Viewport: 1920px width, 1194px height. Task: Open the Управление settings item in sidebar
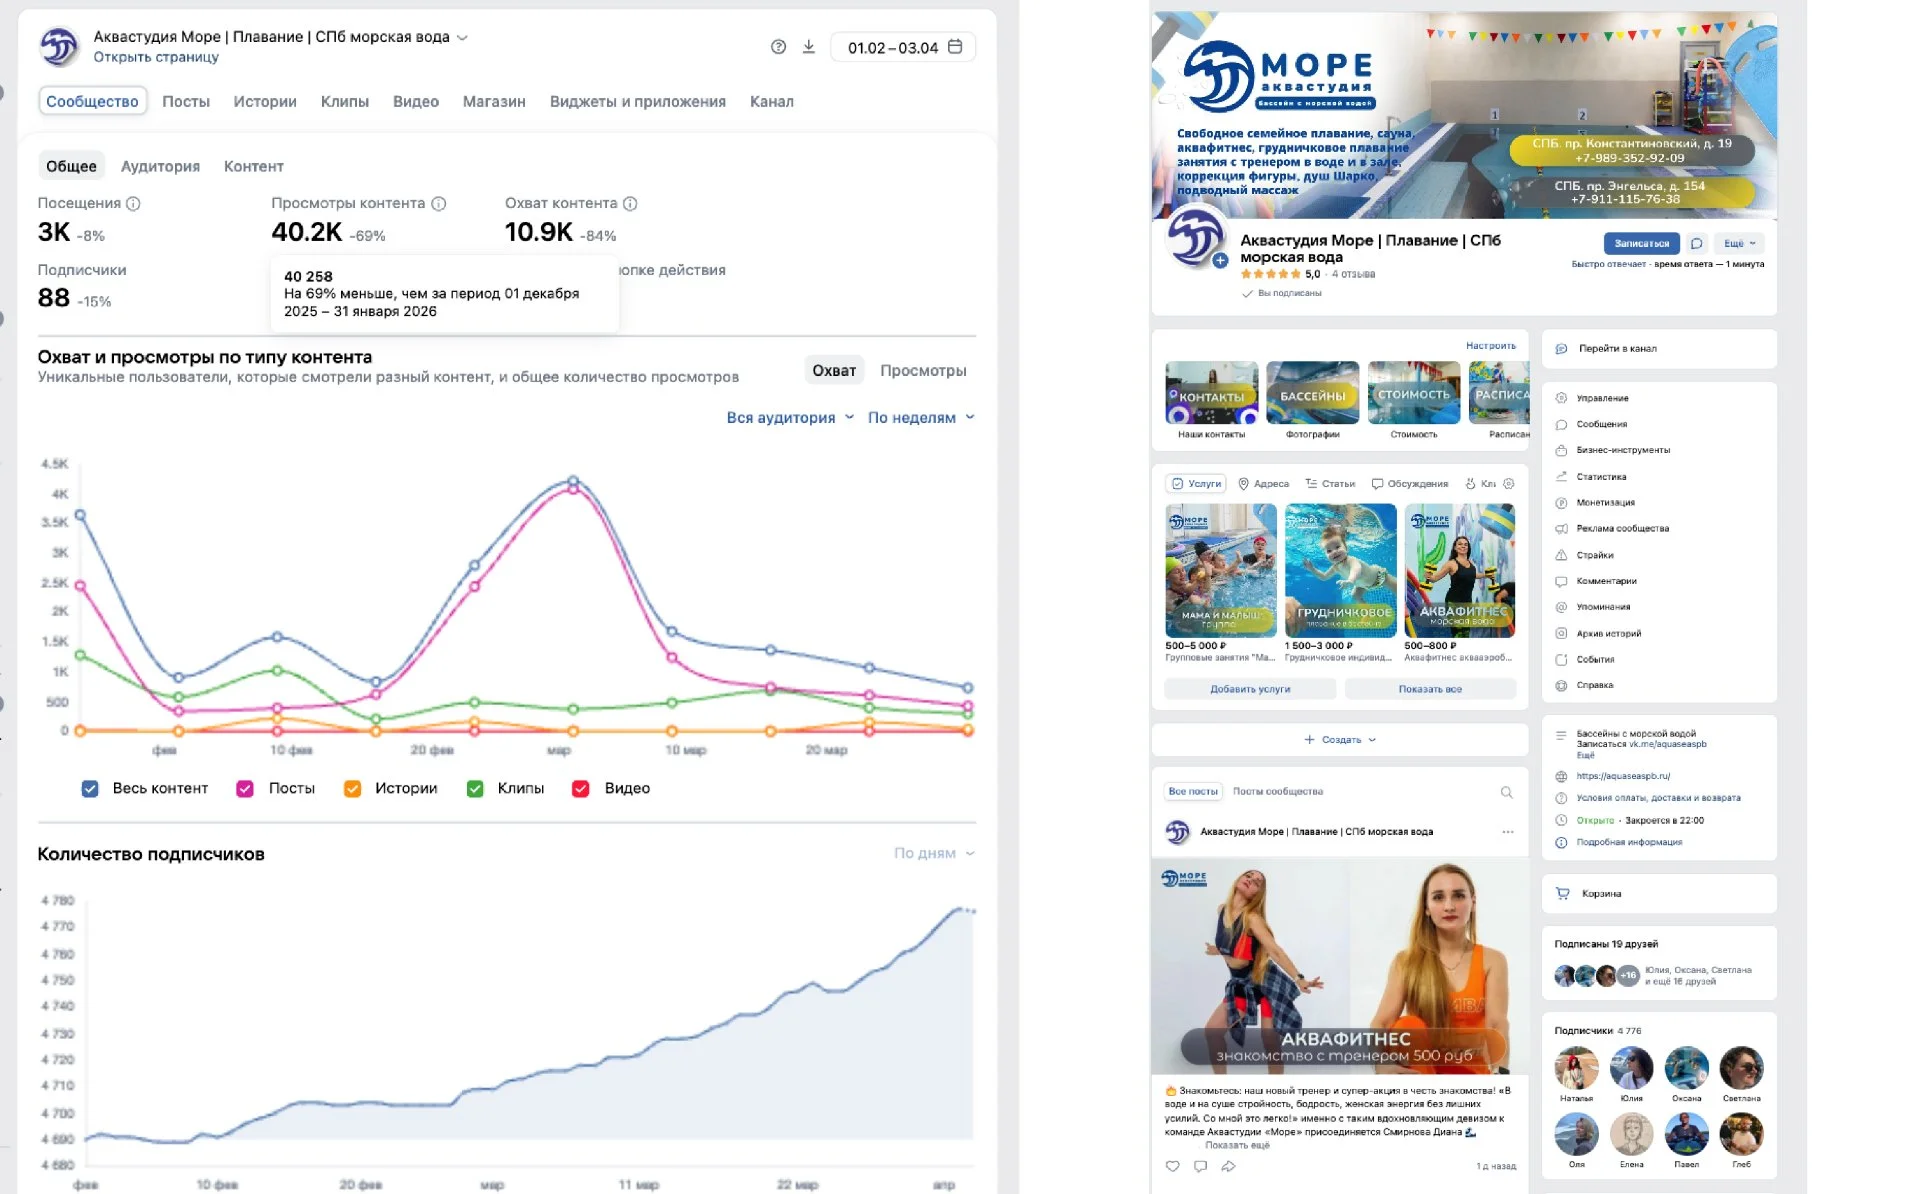pos(1602,398)
